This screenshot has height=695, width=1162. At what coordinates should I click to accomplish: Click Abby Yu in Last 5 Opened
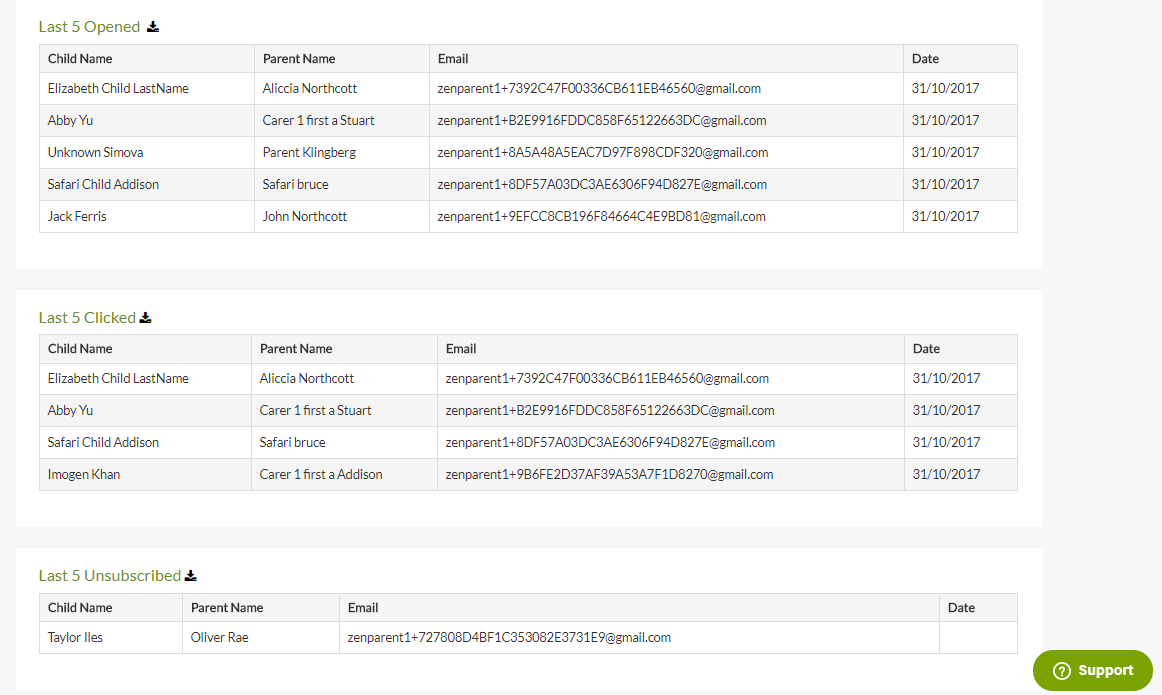tap(70, 120)
